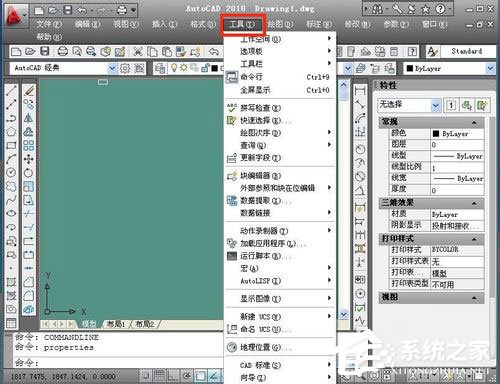The width and height of the screenshot is (500, 384).
Task: Toggle the grid display button in status bar
Action: 159,376
